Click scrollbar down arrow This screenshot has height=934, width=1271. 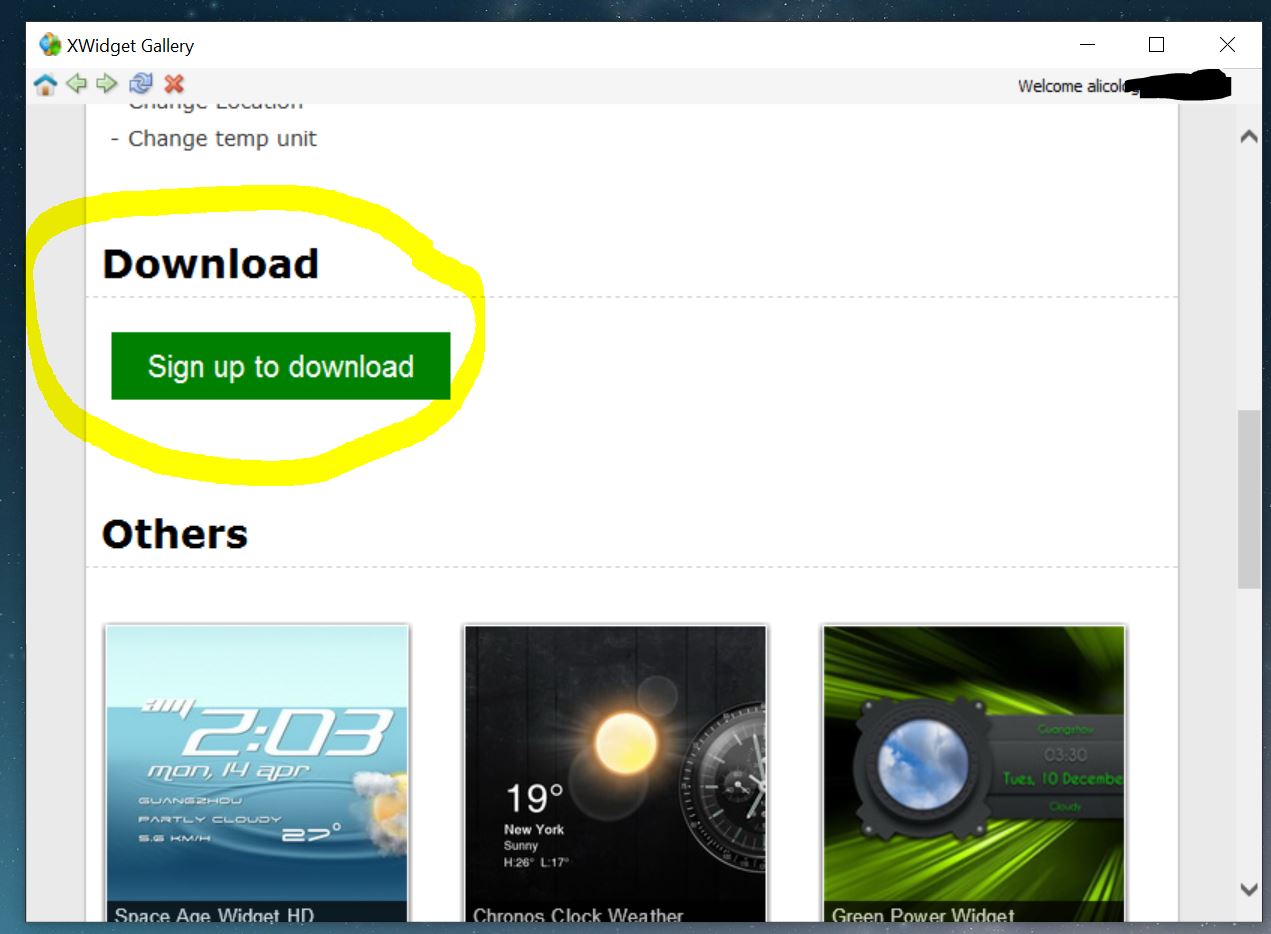coord(1249,888)
